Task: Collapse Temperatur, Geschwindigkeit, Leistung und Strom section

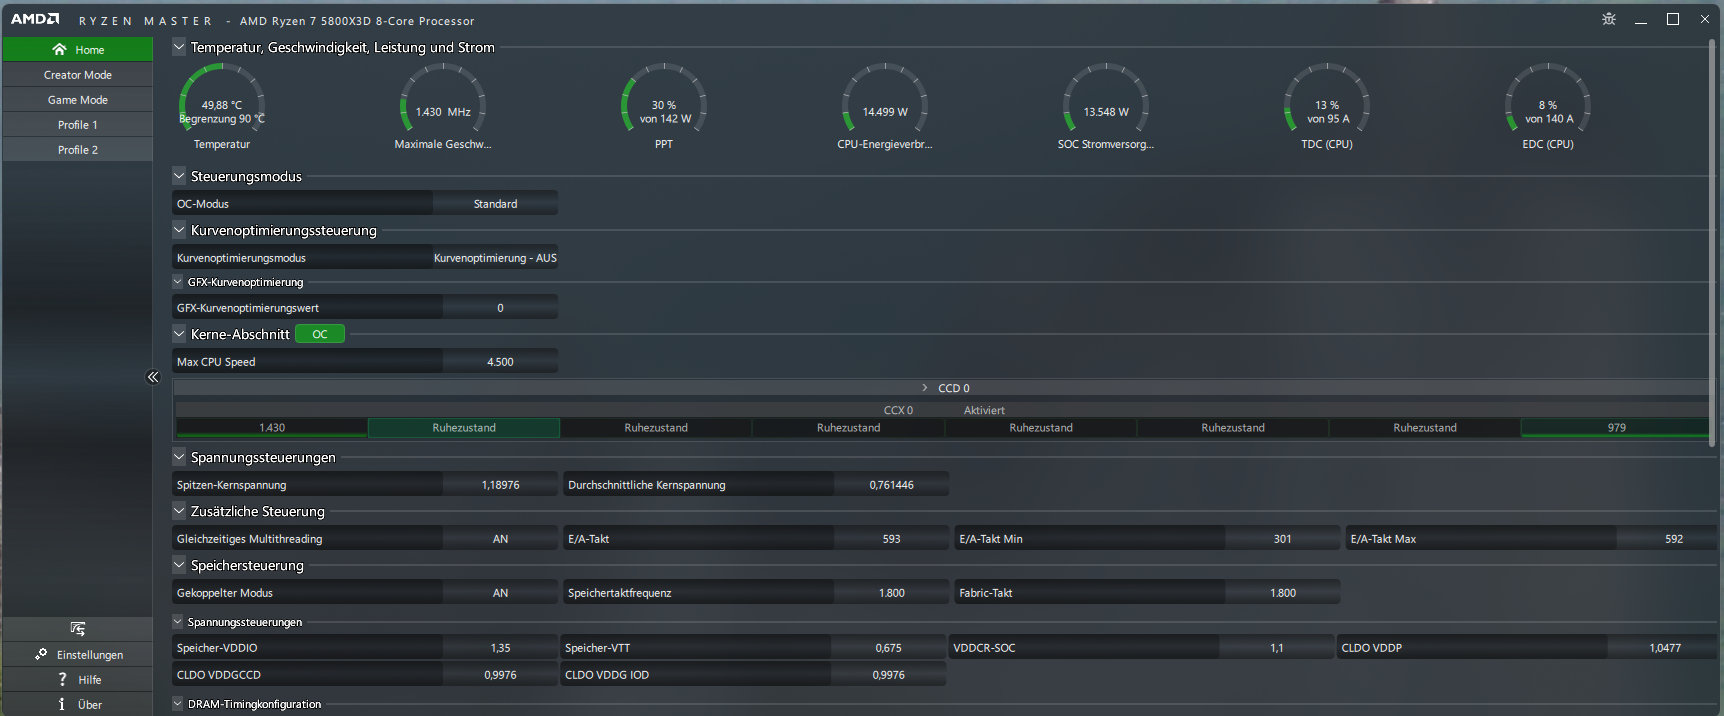Action: point(179,46)
